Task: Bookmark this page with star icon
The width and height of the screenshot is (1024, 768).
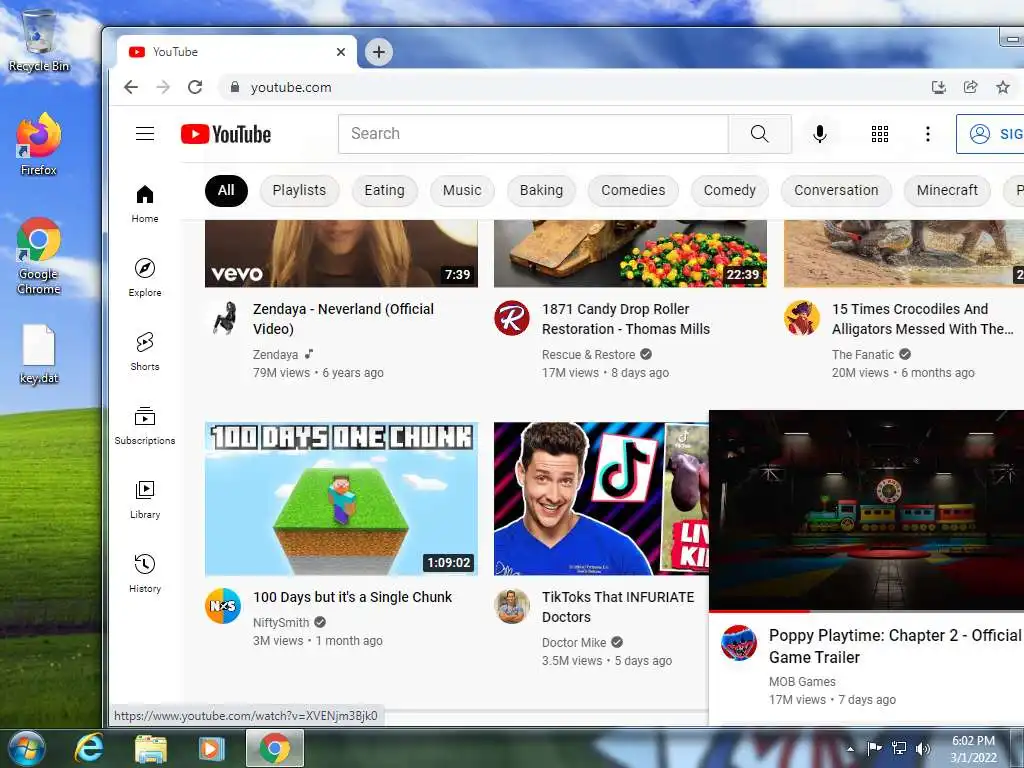Action: (1002, 87)
